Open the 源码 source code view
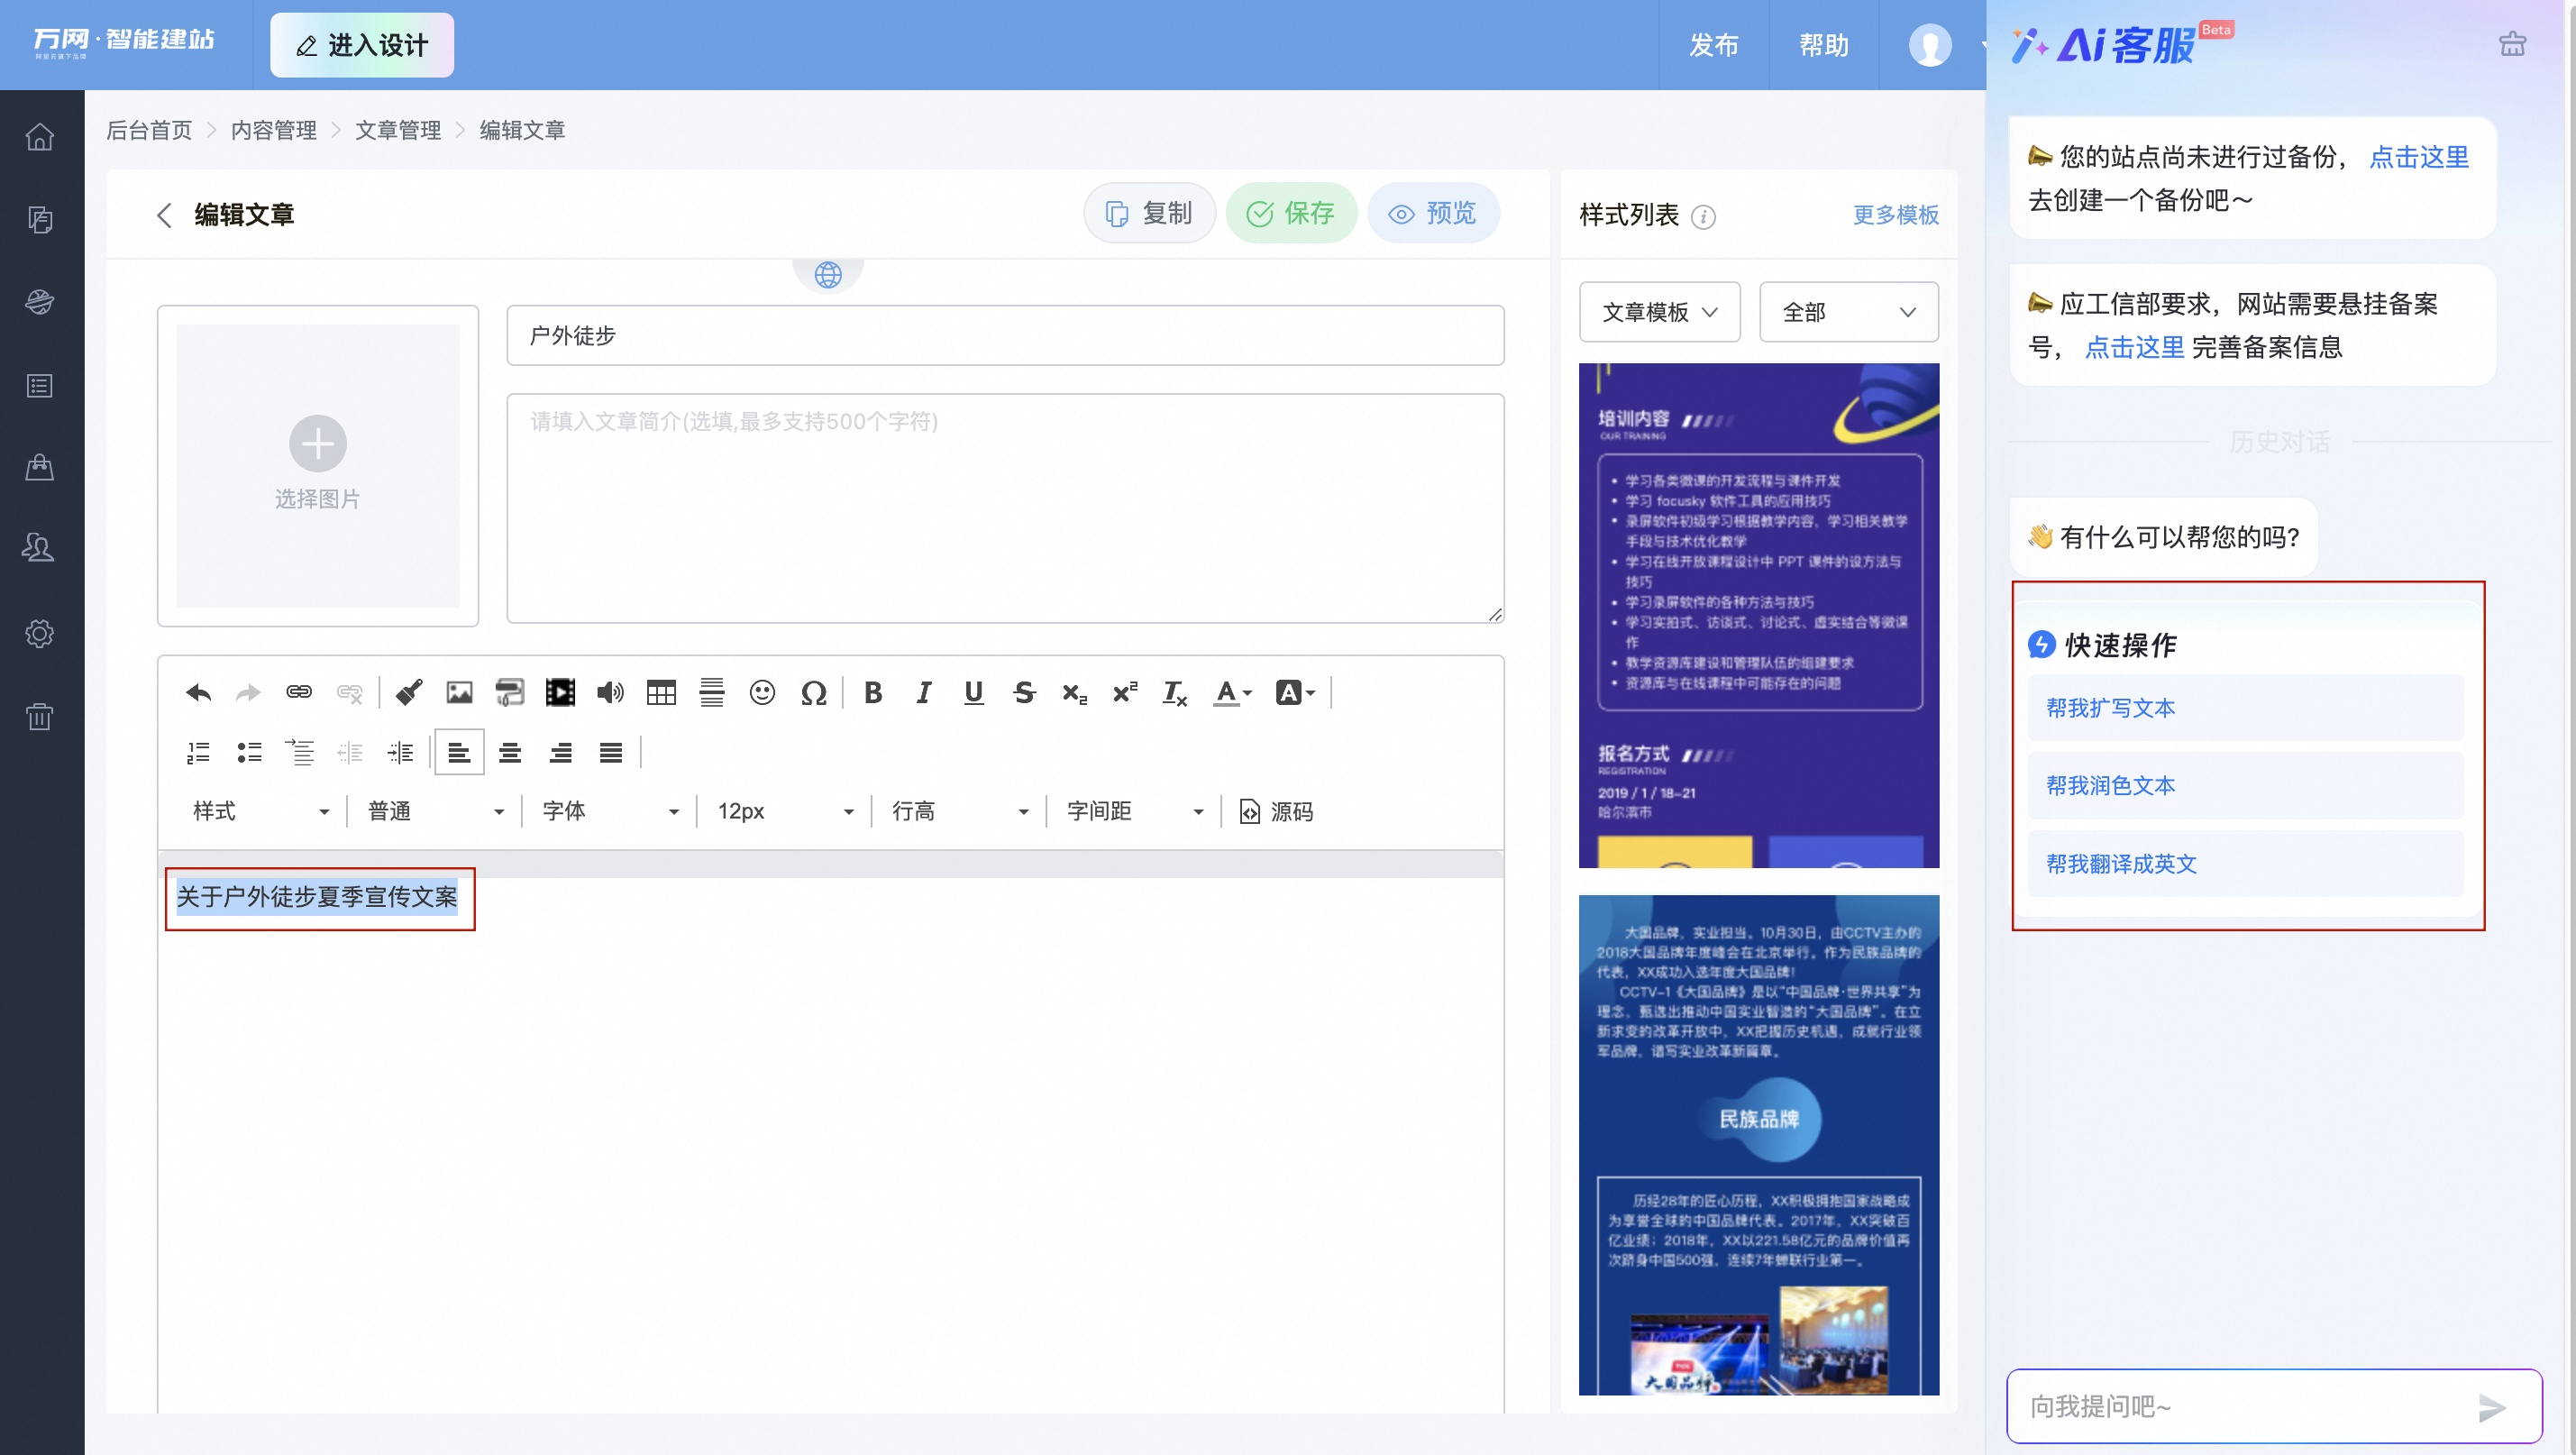Image resolution: width=2576 pixels, height=1455 pixels. tap(1276, 811)
